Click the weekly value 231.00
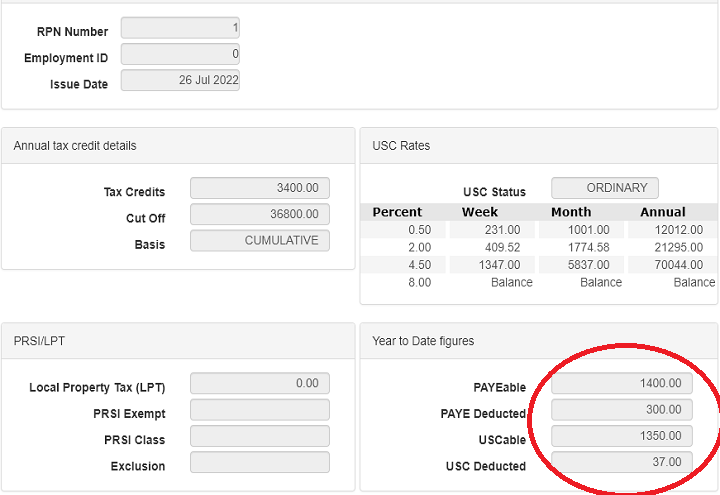Screen dimensions: 720x495 tap(502, 230)
